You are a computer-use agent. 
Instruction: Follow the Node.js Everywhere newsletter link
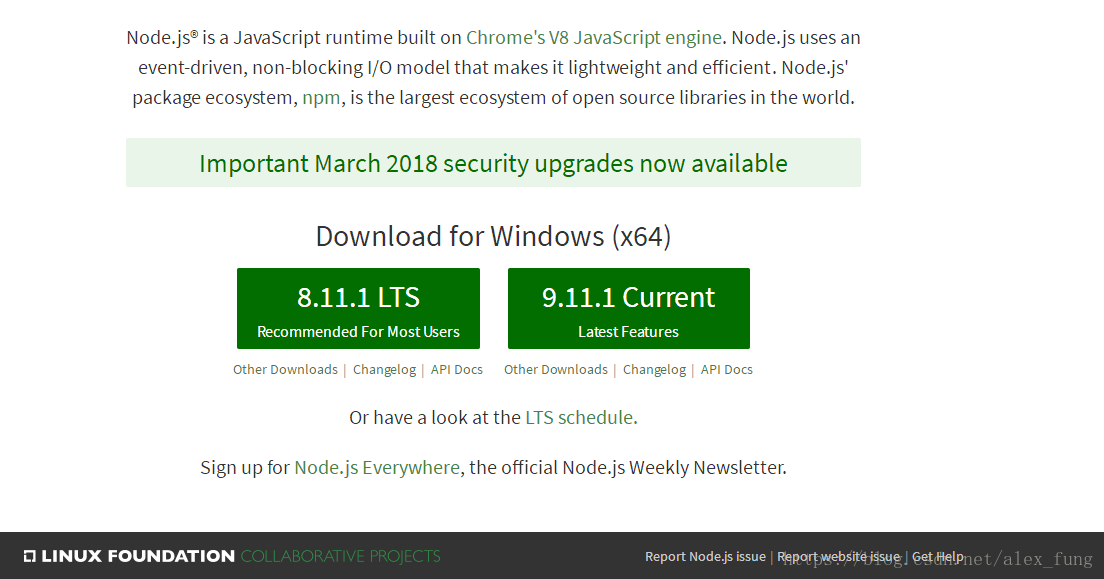point(377,468)
